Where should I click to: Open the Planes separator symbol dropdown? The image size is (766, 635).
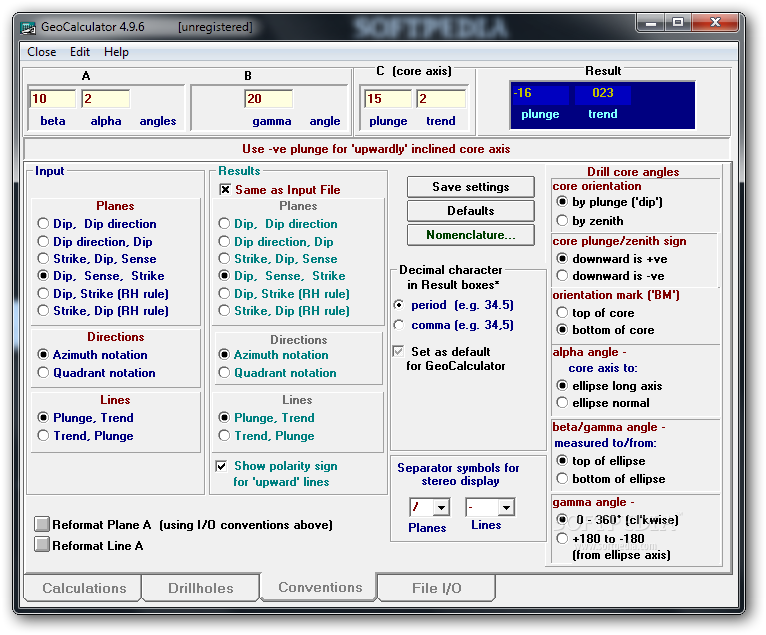point(441,508)
